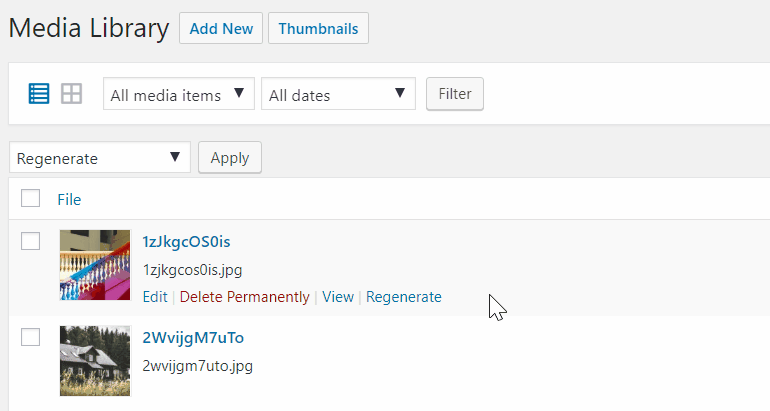Check the box for 1zJkgcOS0is
The width and height of the screenshot is (770, 411).
pos(30,241)
